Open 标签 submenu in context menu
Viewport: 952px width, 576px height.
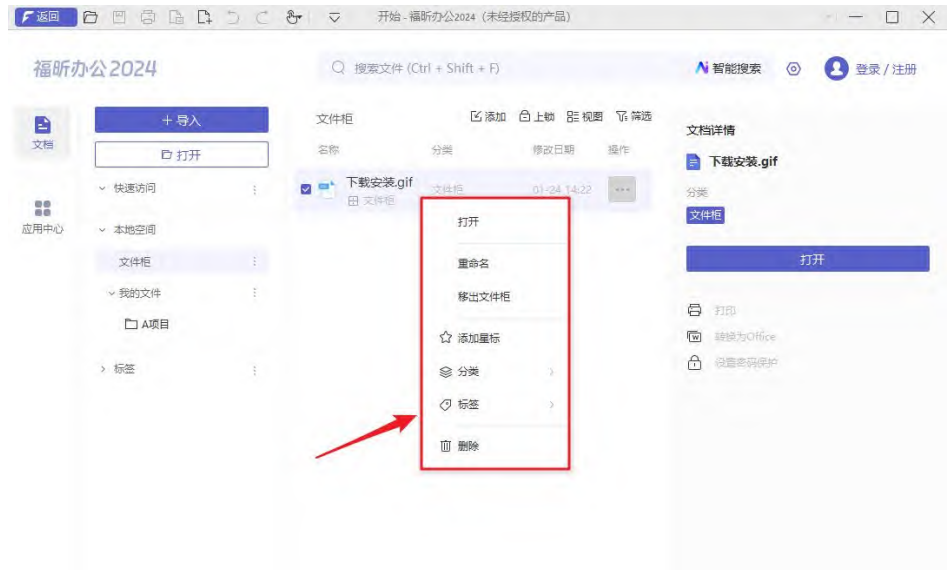tap(495, 404)
